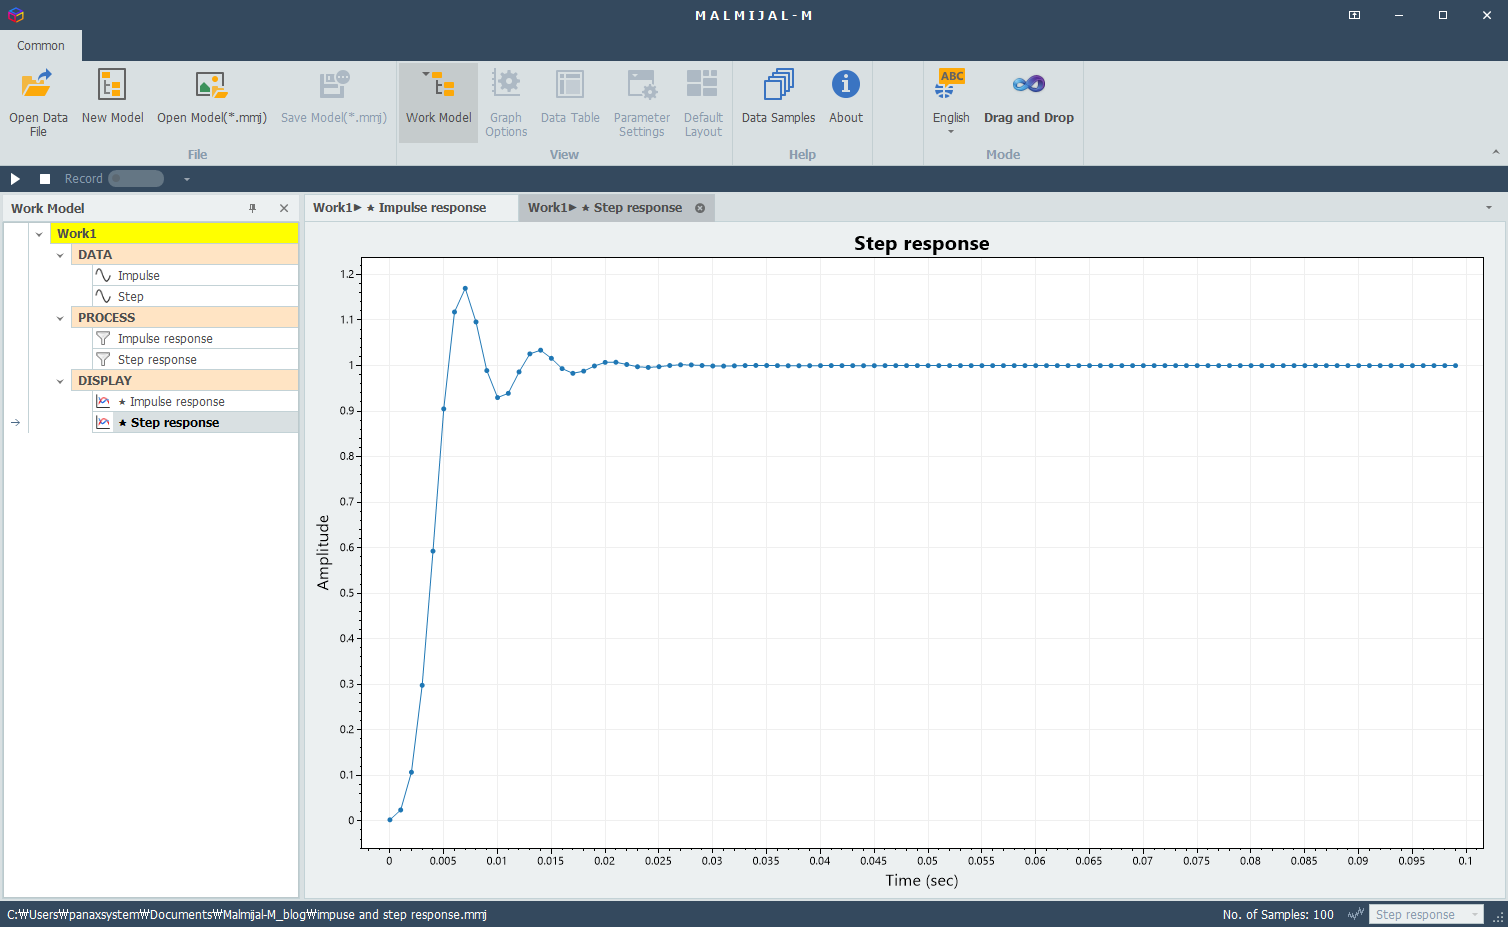Select Impulse response under DISPLAY
The image size is (1508, 927).
click(195, 401)
